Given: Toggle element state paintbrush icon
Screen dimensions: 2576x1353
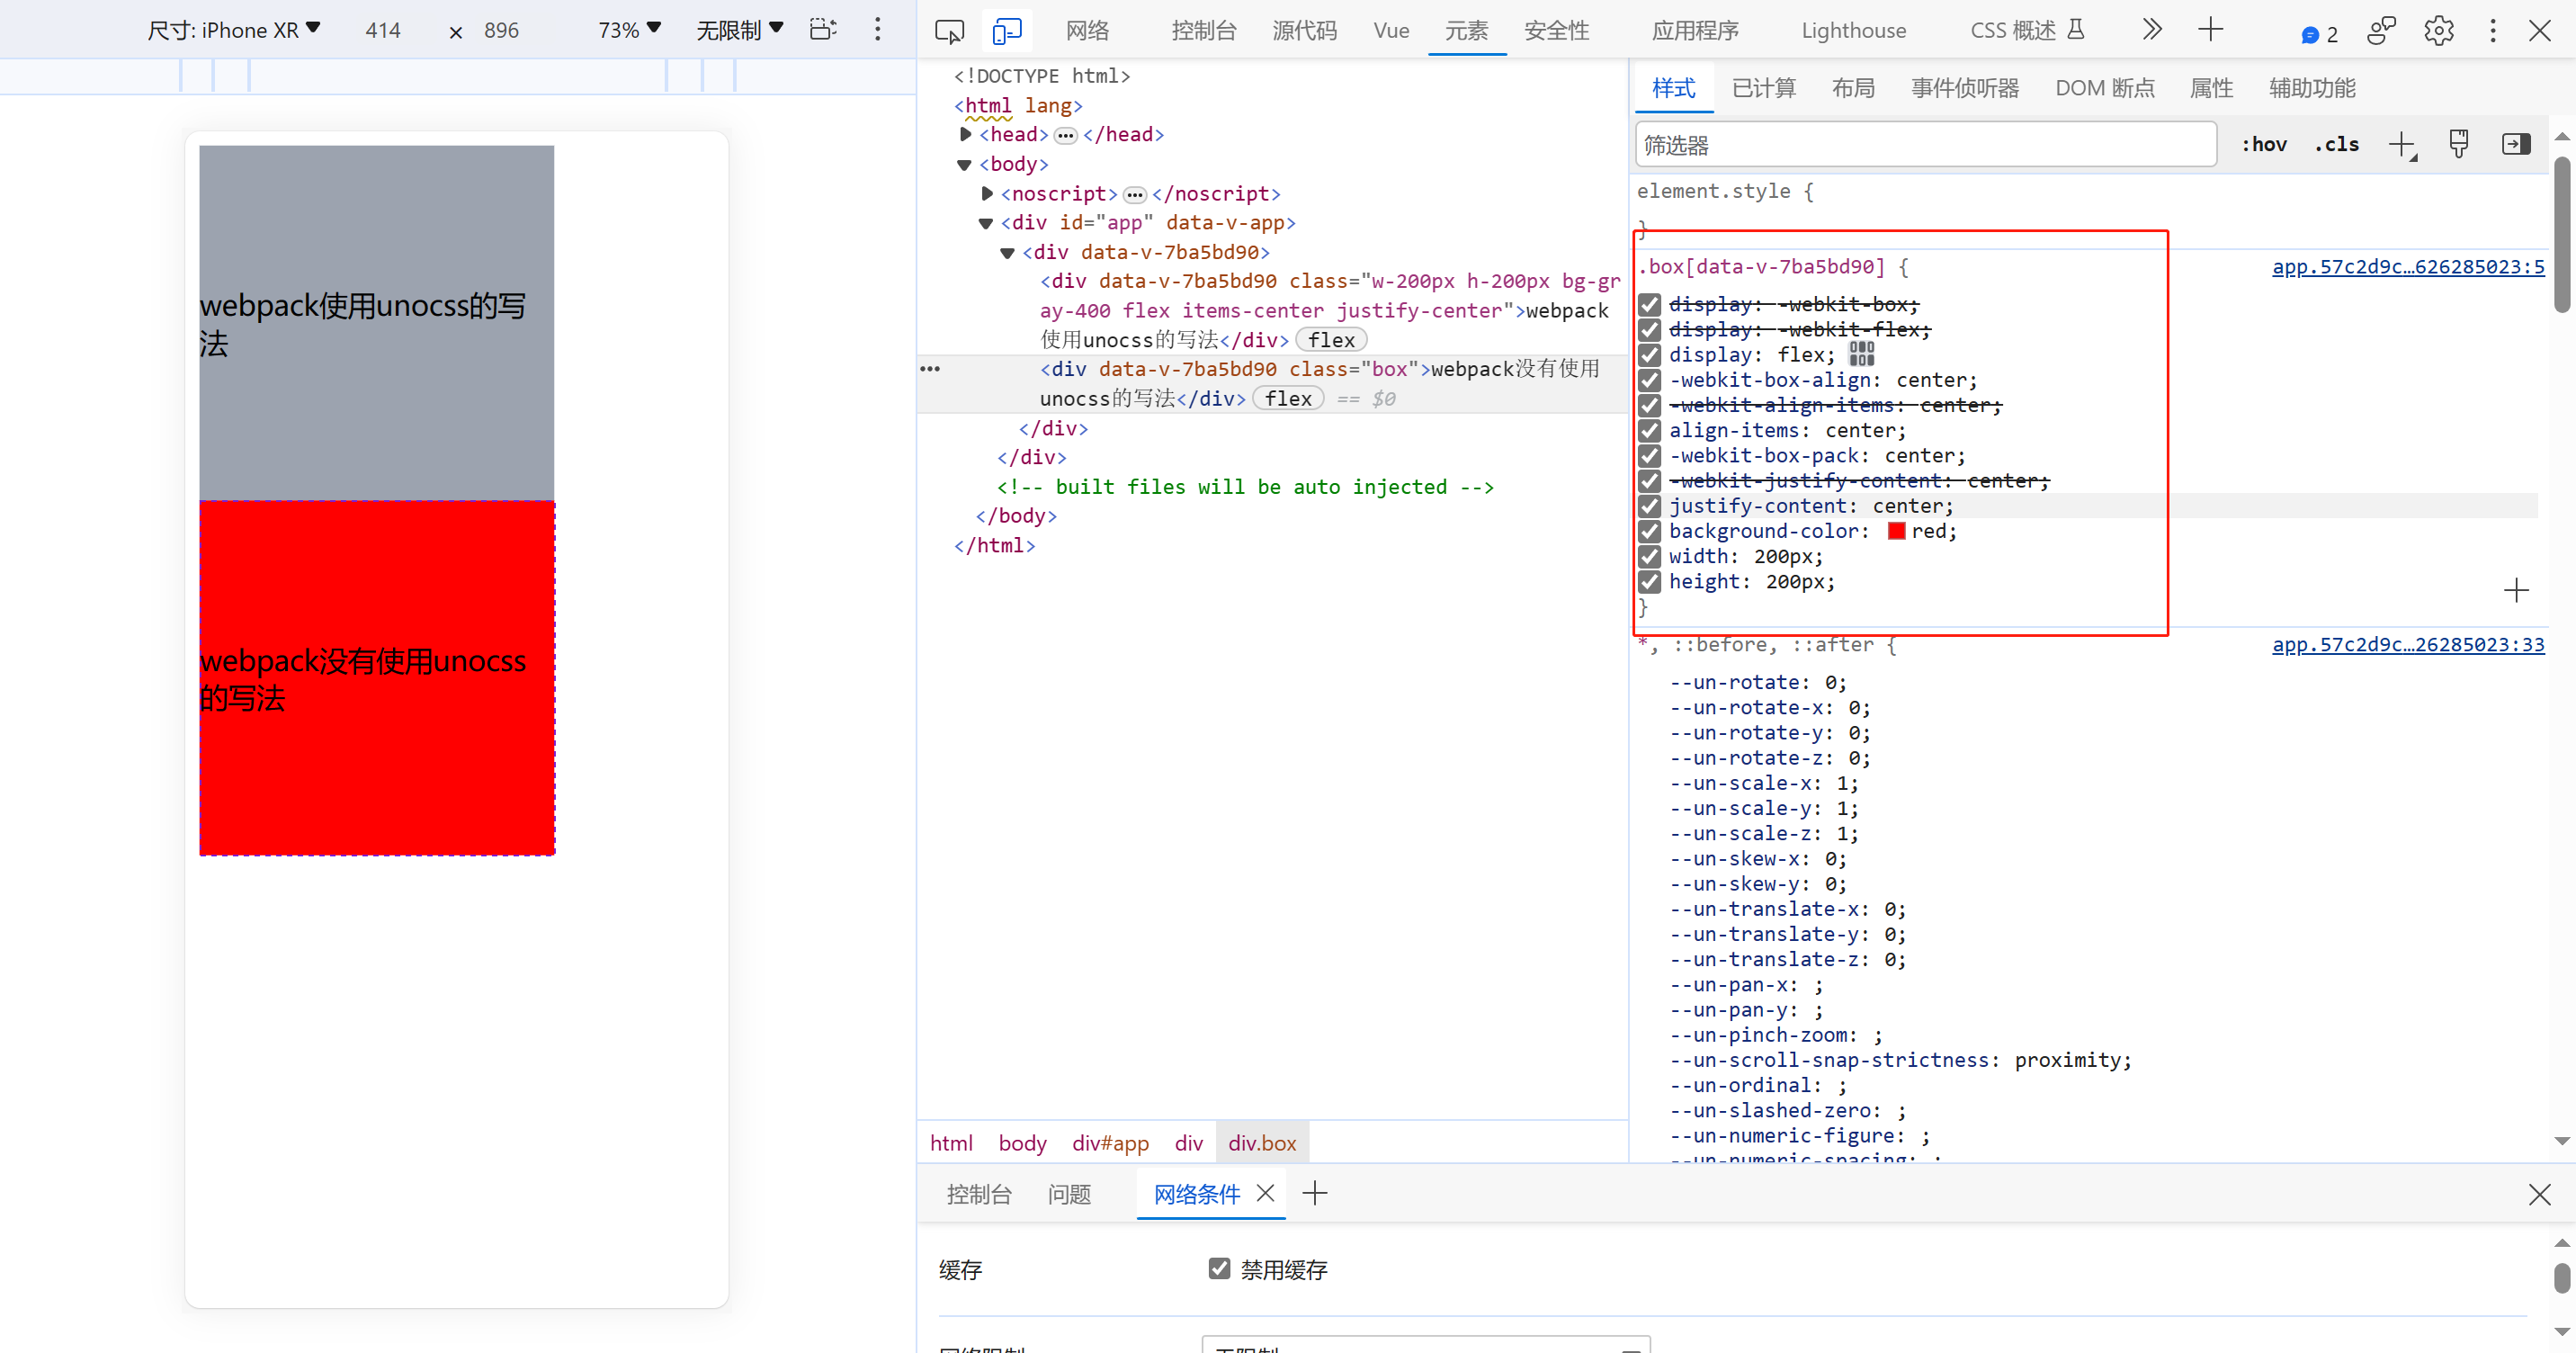Looking at the screenshot, I should tap(2459, 145).
